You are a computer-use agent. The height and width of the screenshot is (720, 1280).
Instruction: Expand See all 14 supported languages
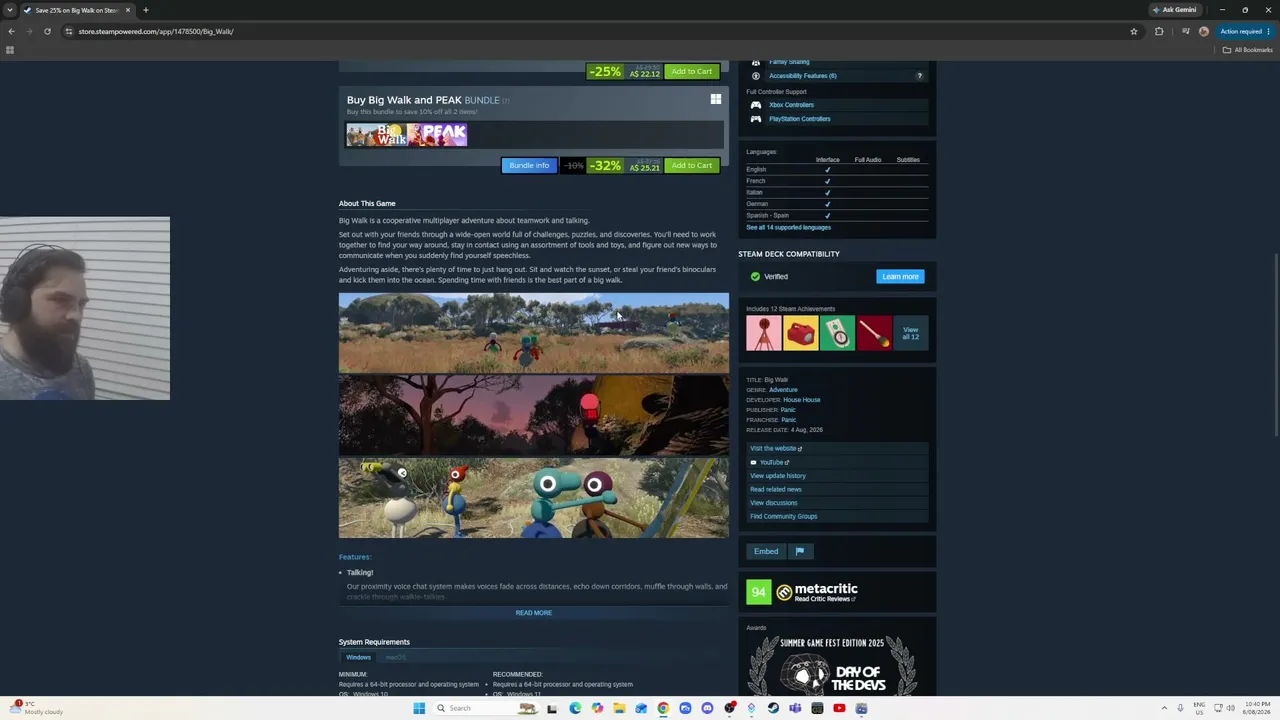(788, 228)
